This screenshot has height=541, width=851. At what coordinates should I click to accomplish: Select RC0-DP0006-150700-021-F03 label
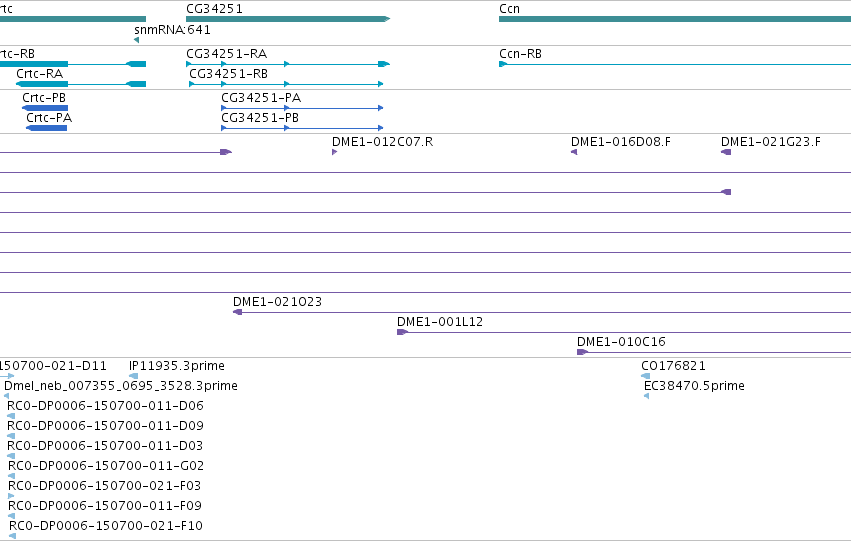pyautogui.click(x=104, y=486)
